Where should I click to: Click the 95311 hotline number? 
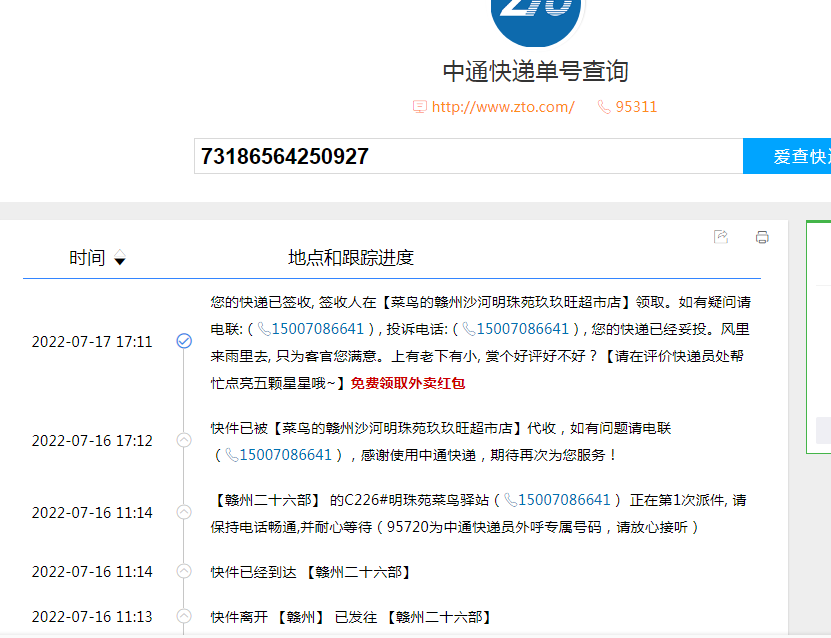[636, 107]
